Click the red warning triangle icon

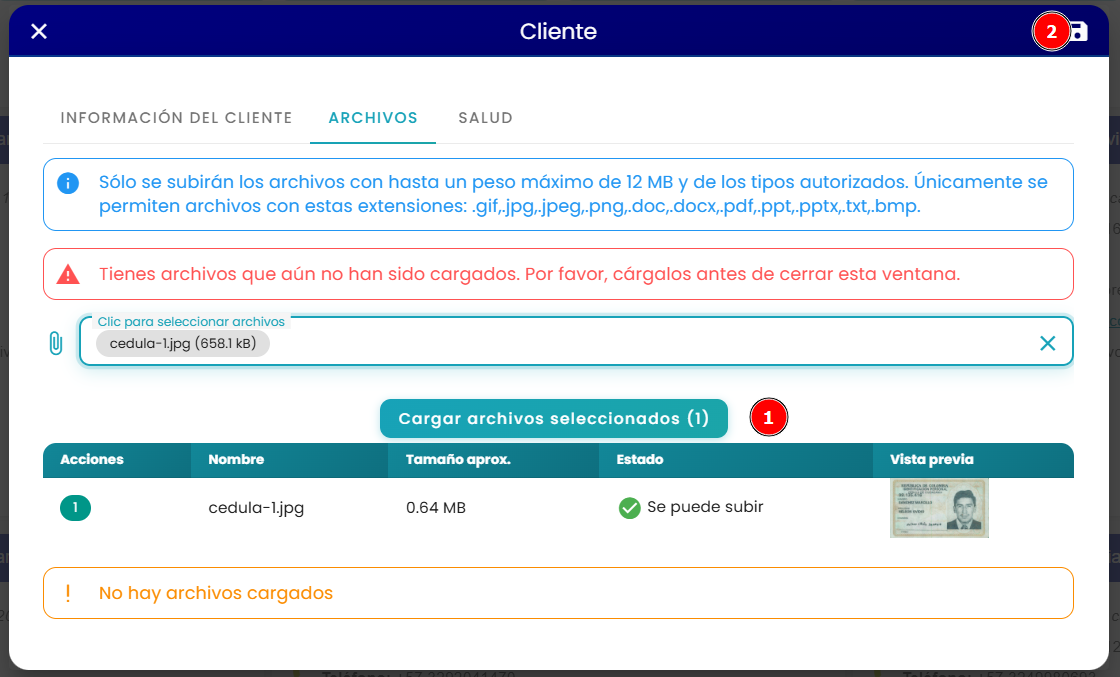click(x=68, y=274)
